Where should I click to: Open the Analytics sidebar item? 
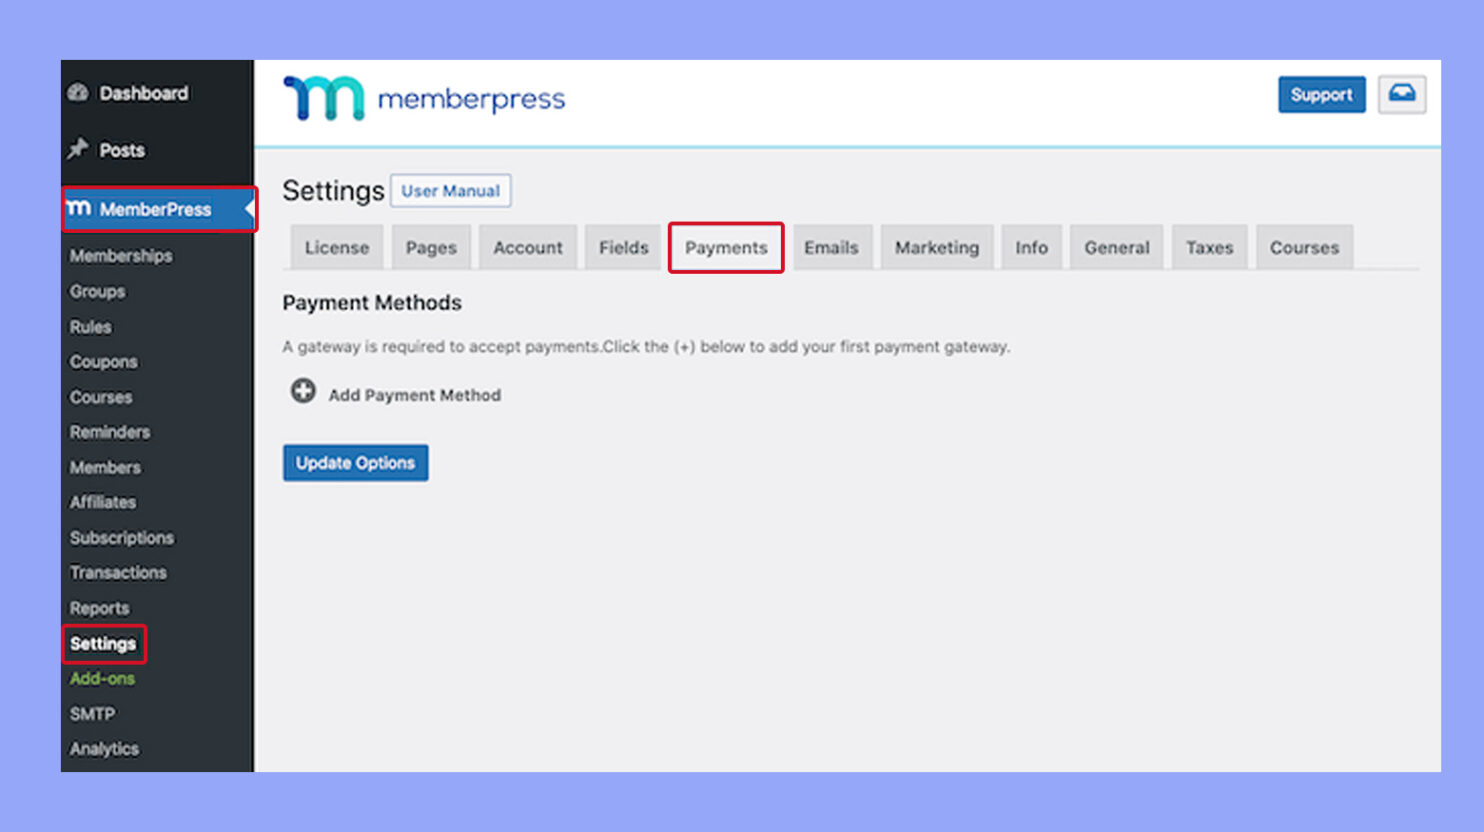pos(103,748)
